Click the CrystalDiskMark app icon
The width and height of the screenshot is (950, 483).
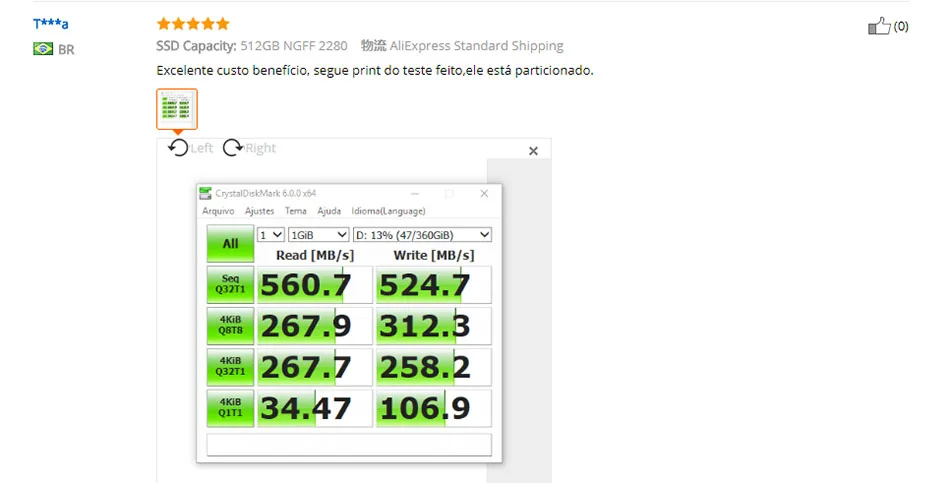206,193
